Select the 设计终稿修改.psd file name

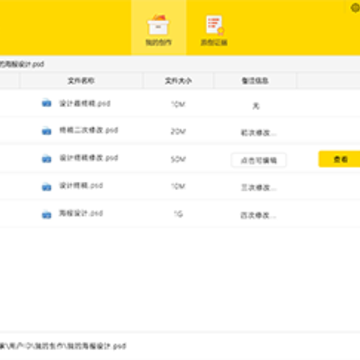coord(89,158)
